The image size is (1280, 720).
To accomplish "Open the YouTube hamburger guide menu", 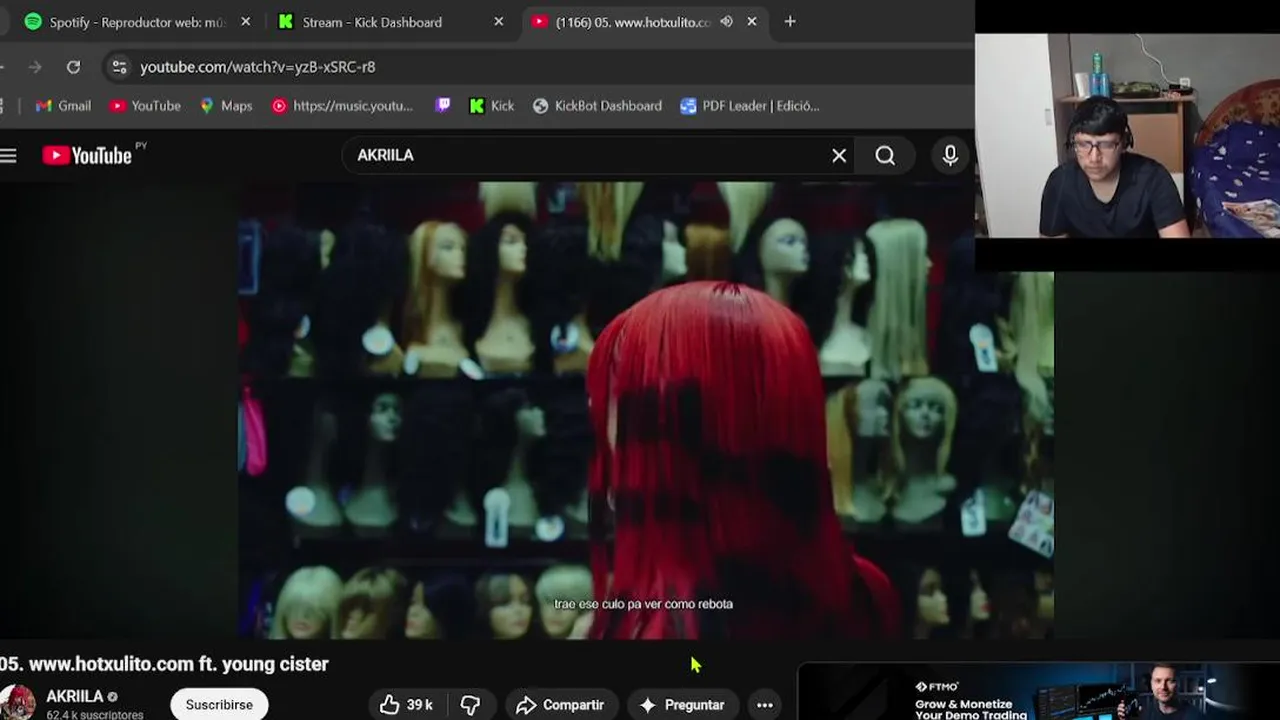I will point(9,155).
